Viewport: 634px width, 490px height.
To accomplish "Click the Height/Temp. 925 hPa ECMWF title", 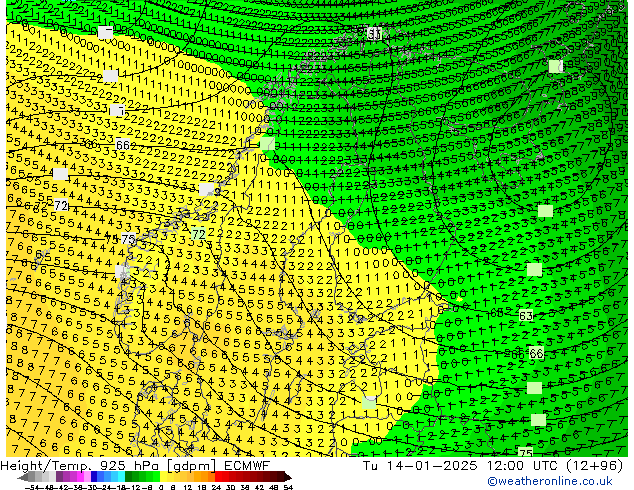I will tap(135, 466).
